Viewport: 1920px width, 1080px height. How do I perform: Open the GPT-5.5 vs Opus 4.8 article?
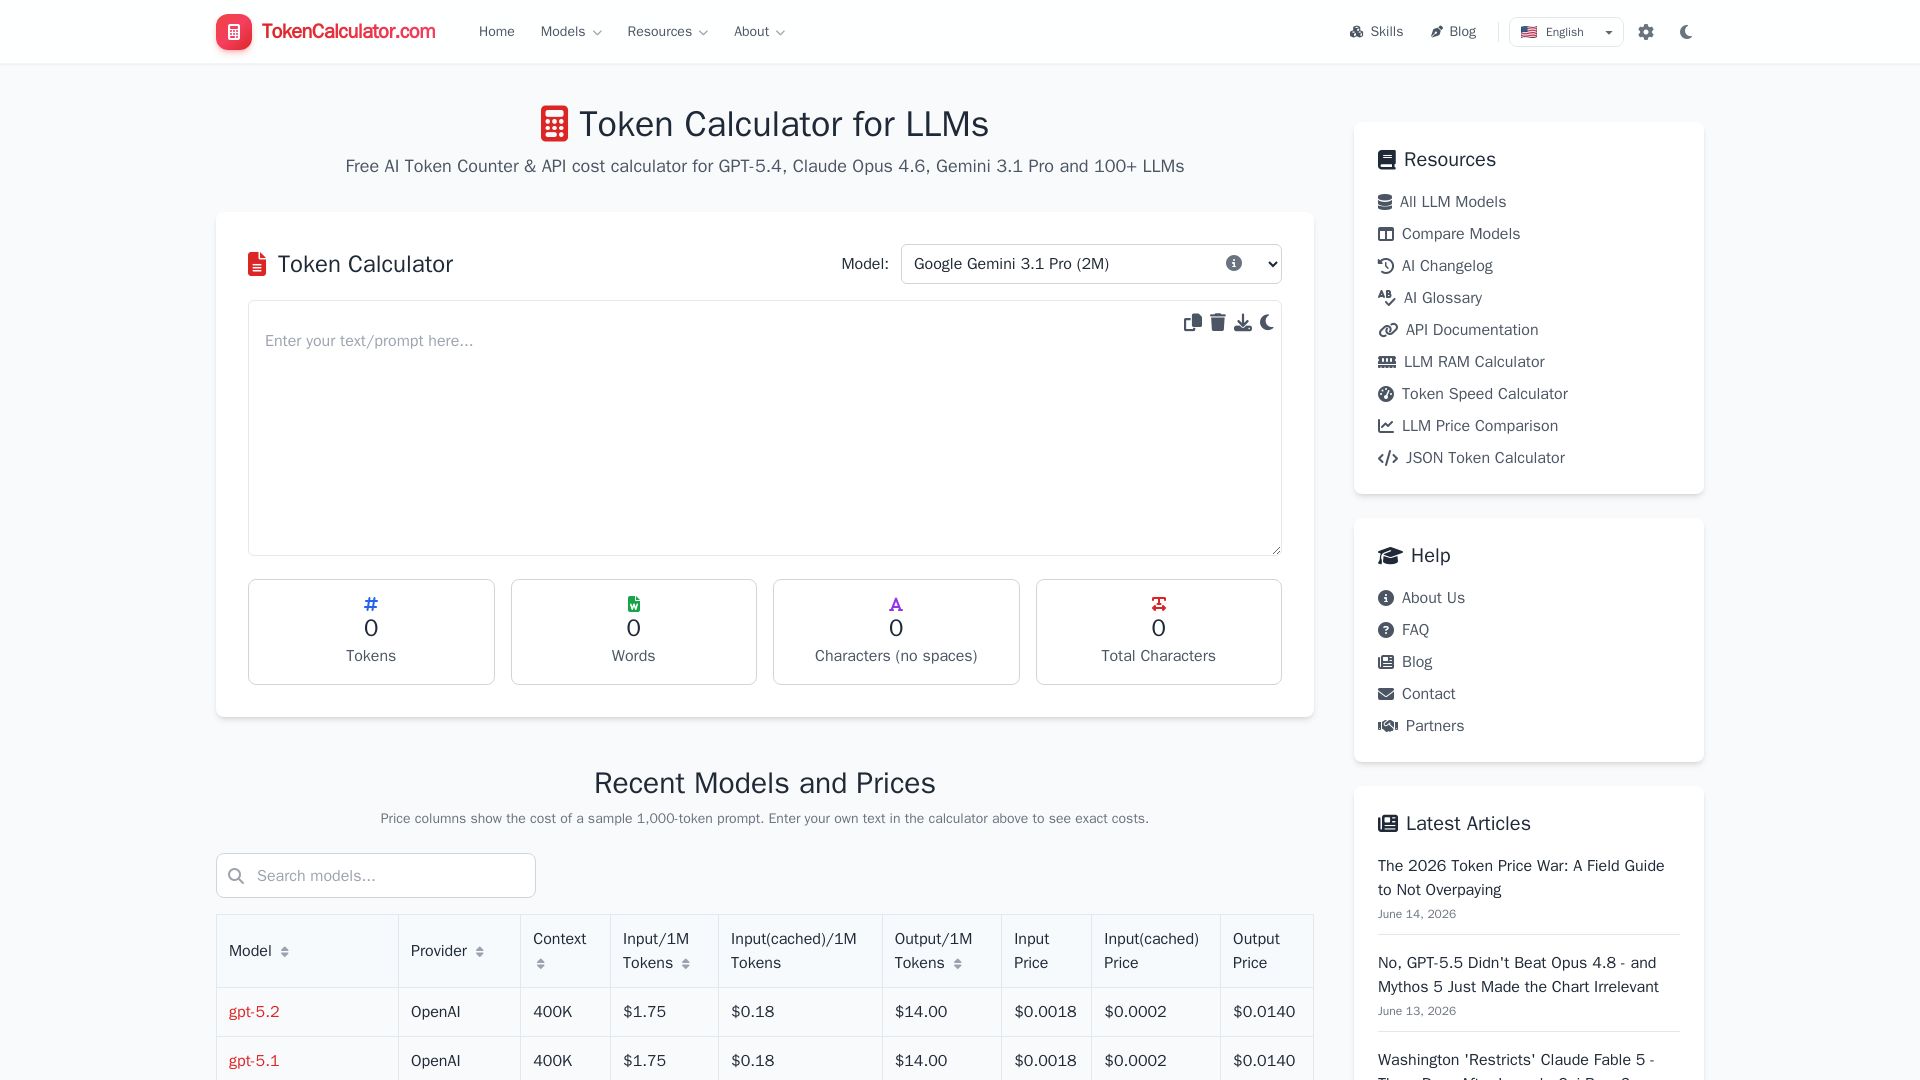pyautogui.click(x=1518, y=975)
